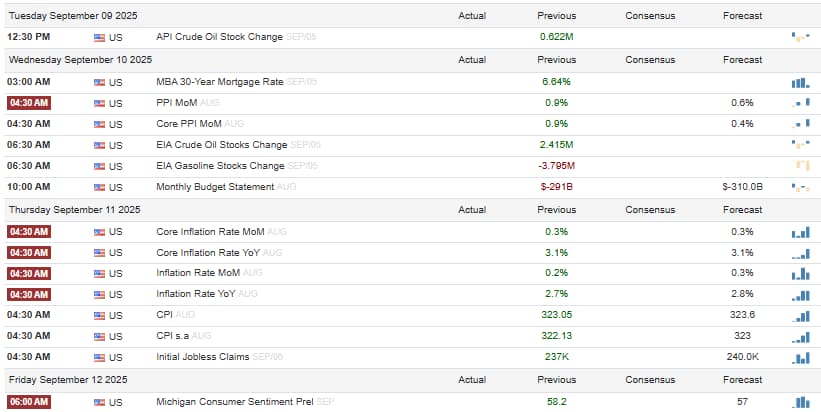Select the EIA Crude Oil Stocks Change link
This screenshot has height=412, width=821.
221,145
